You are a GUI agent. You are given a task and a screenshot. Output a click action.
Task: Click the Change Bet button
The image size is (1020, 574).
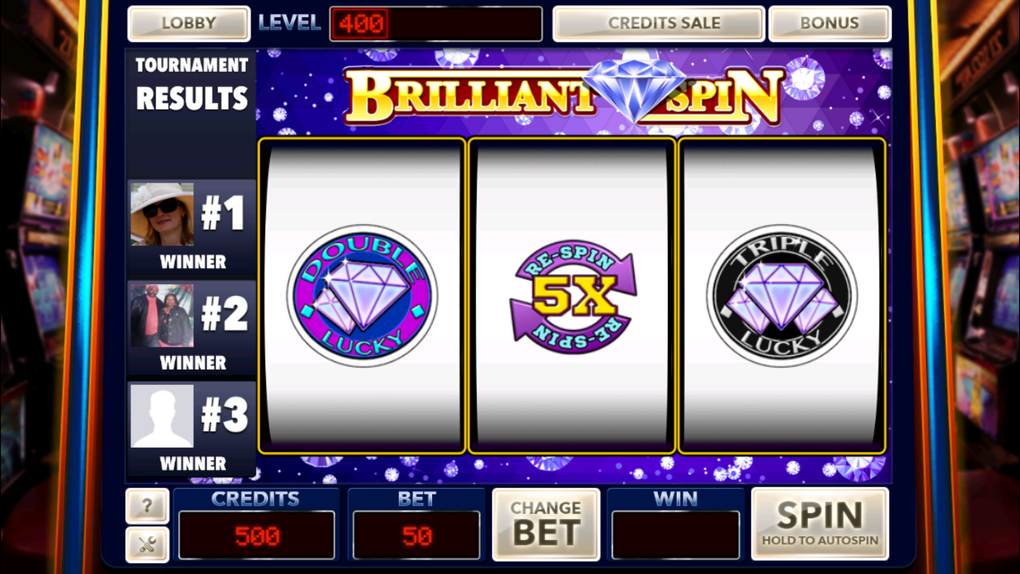coord(546,525)
